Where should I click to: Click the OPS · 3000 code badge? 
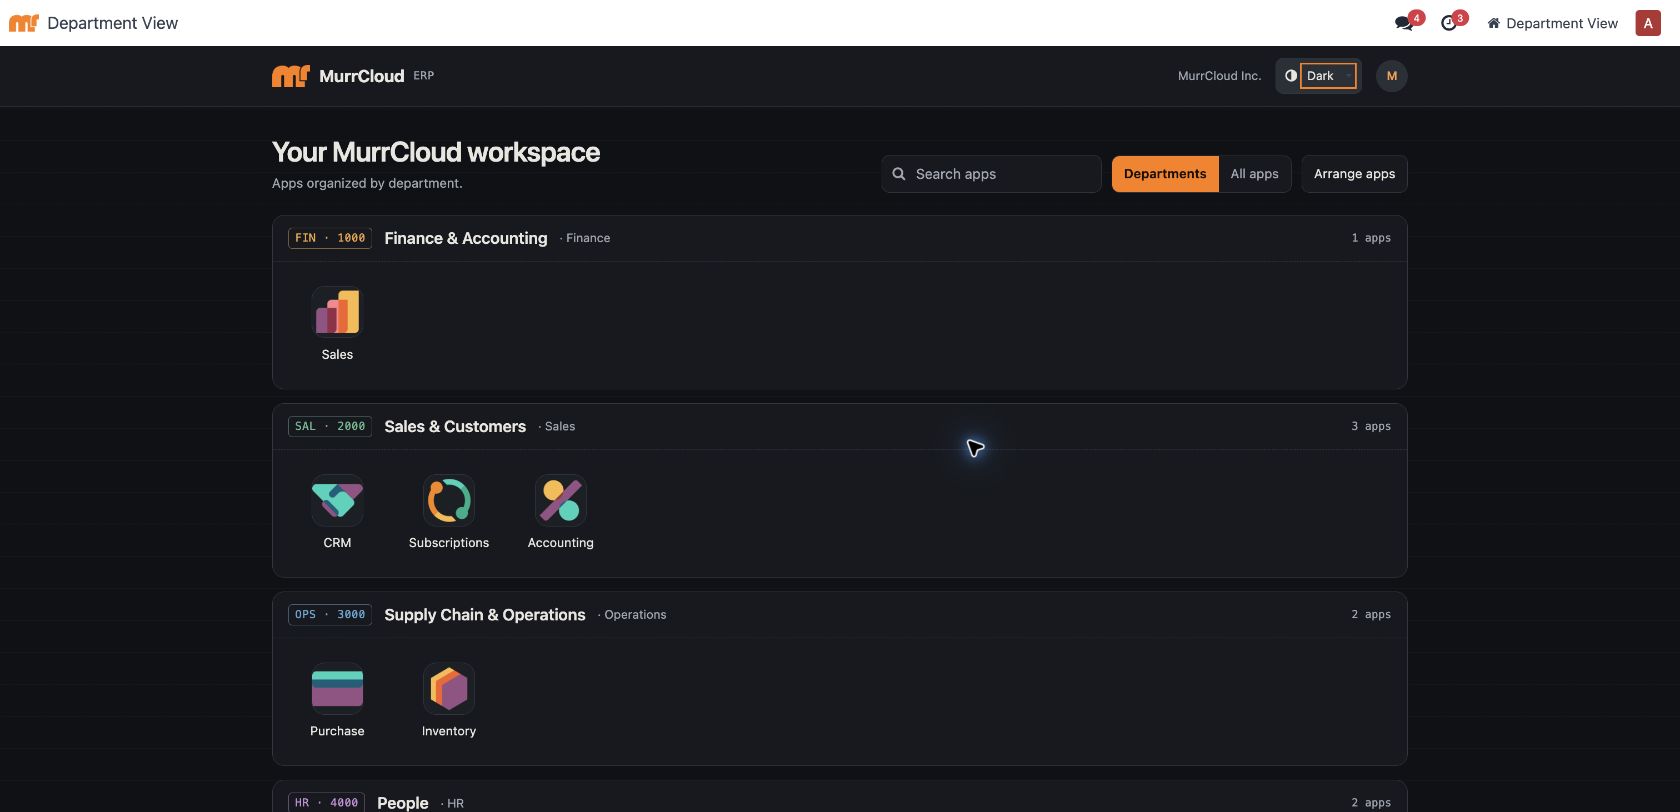pos(330,615)
